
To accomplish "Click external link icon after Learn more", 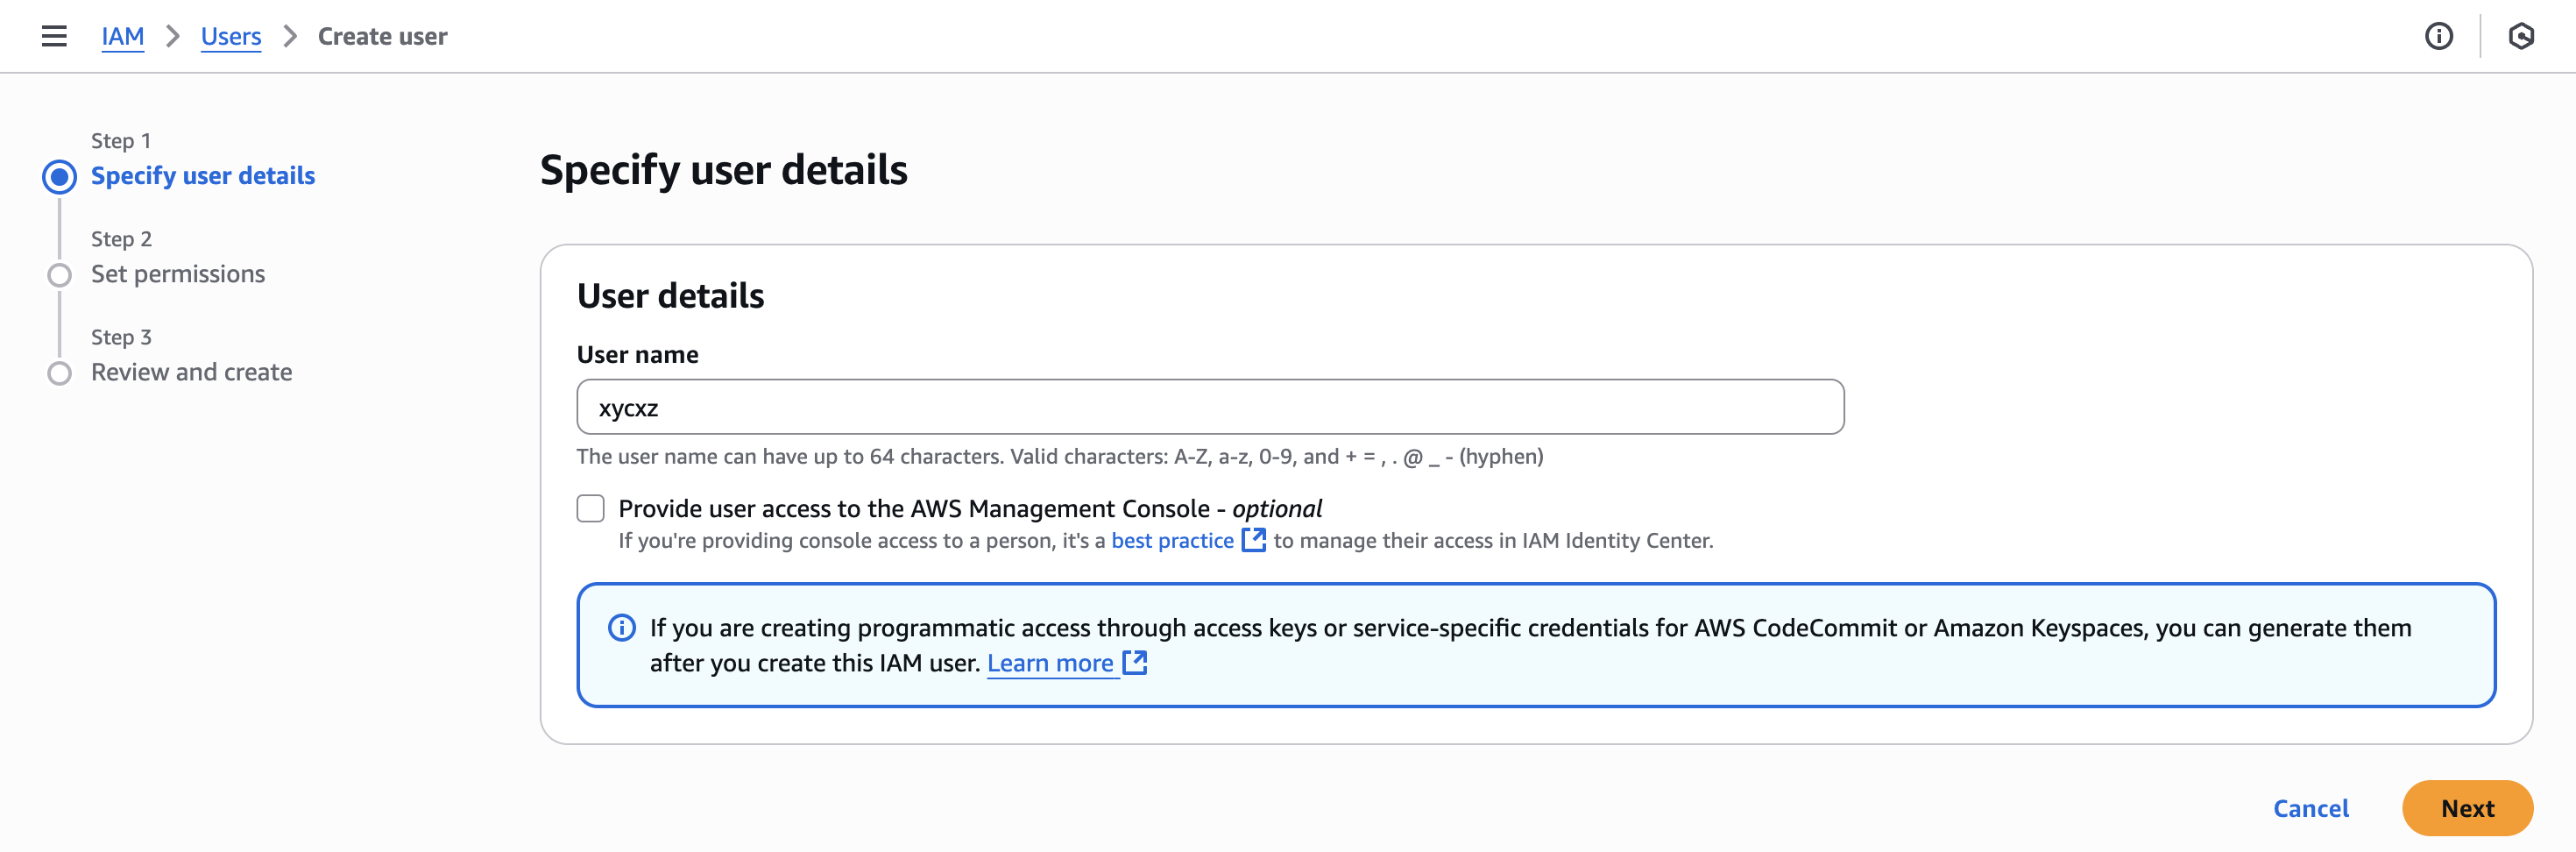I will (x=1135, y=662).
